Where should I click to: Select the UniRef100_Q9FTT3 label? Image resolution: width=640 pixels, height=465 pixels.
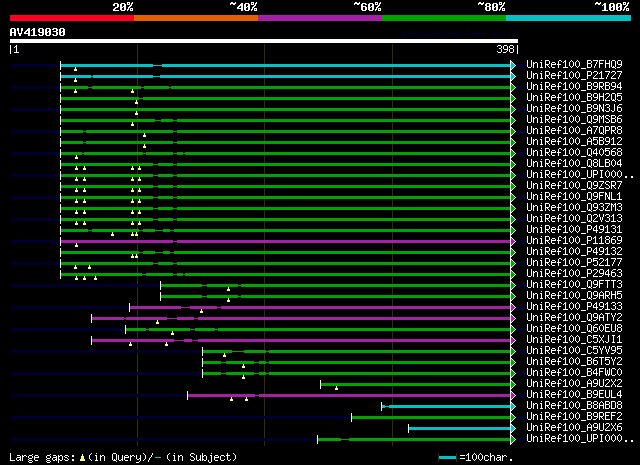[574, 285]
